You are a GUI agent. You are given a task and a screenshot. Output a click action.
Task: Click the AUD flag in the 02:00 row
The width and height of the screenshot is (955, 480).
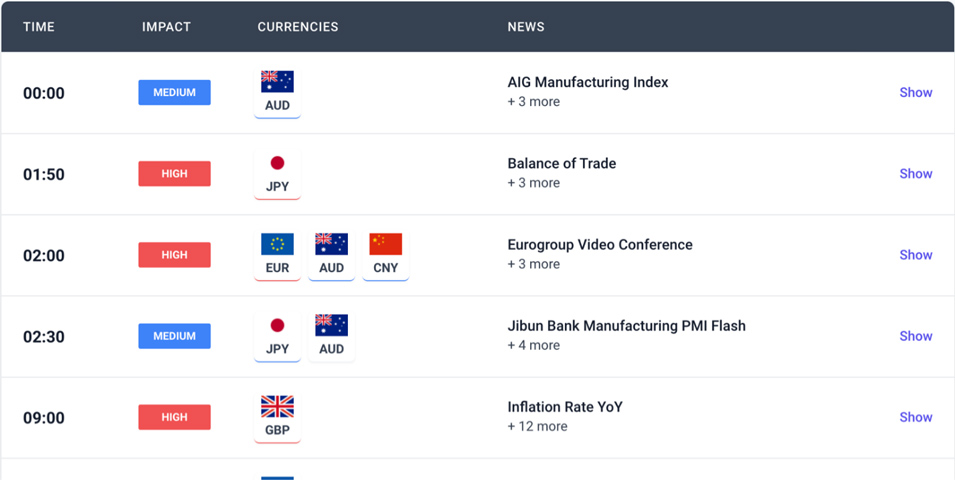tap(331, 244)
